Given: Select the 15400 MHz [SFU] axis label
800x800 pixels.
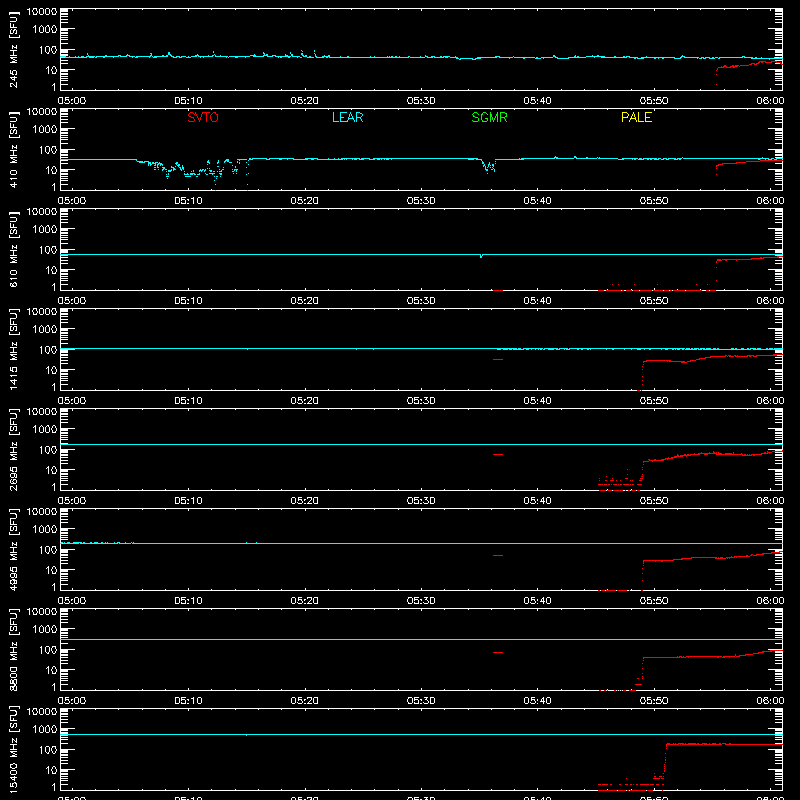Looking at the screenshot, I should click(14, 749).
